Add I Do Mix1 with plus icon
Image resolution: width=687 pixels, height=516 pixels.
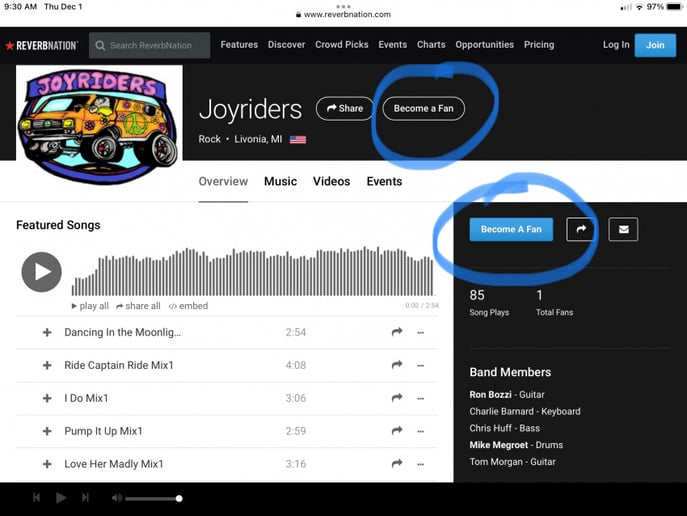(x=47, y=398)
